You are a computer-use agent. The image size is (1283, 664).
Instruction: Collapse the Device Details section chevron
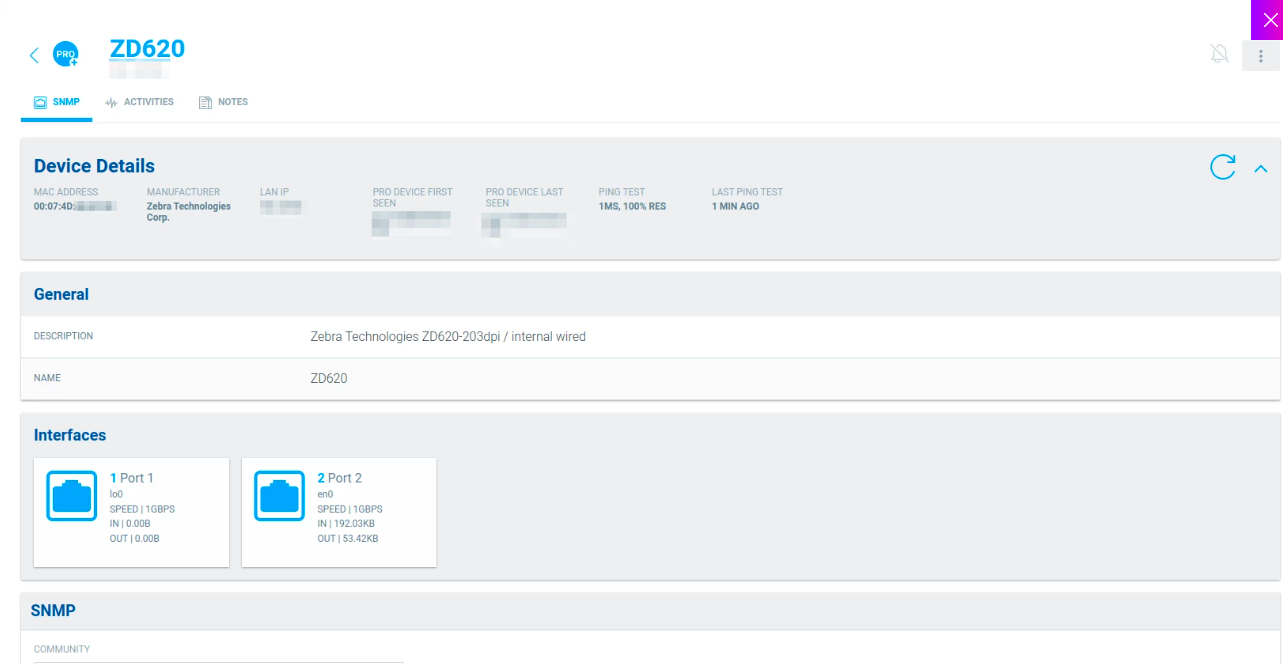click(x=1261, y=168)
